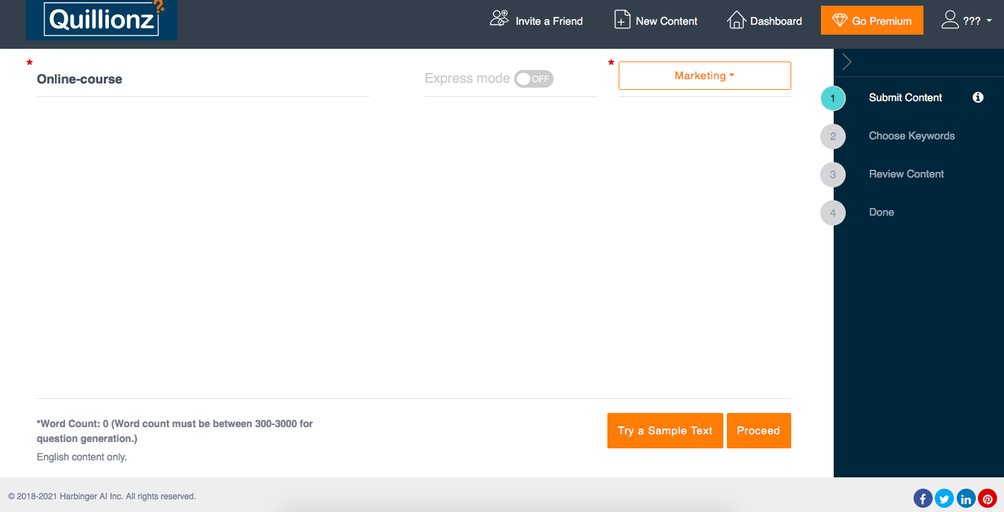Go to the Review Content step
This screenshot has height=512, width=1004.
[x=906, y=174]
